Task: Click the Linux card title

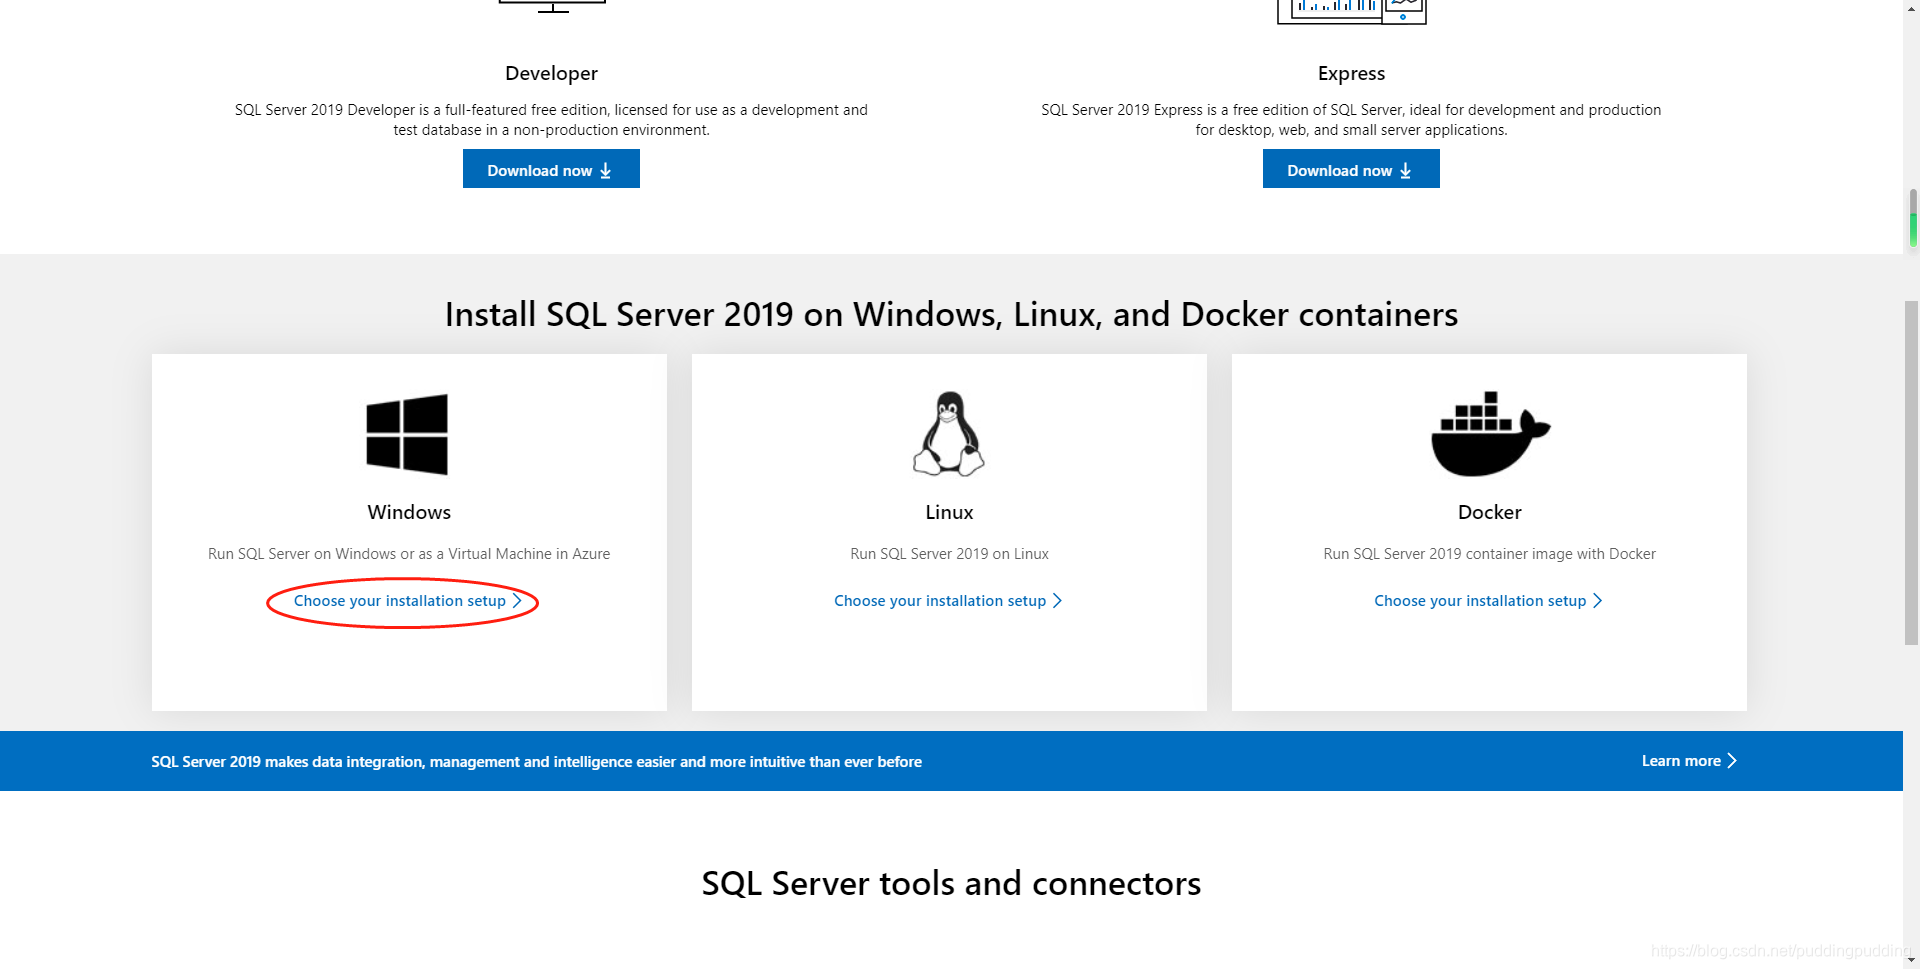Action: coord(949,512)
